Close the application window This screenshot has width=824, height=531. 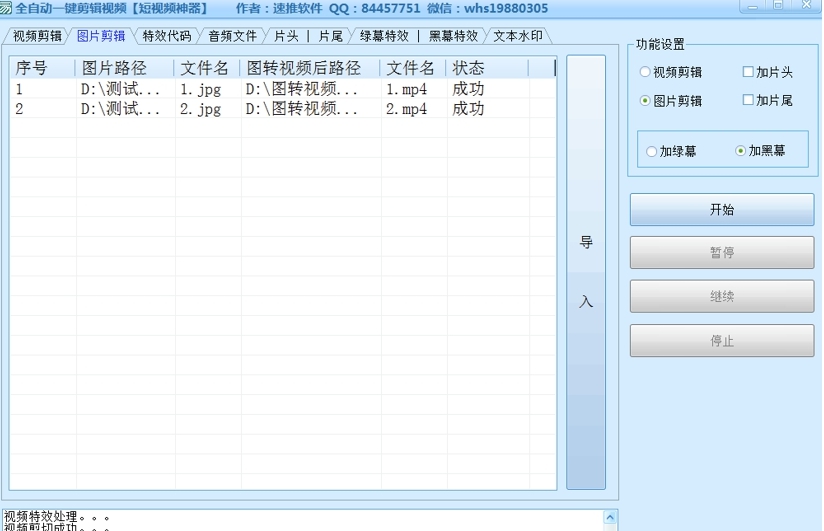807,5
